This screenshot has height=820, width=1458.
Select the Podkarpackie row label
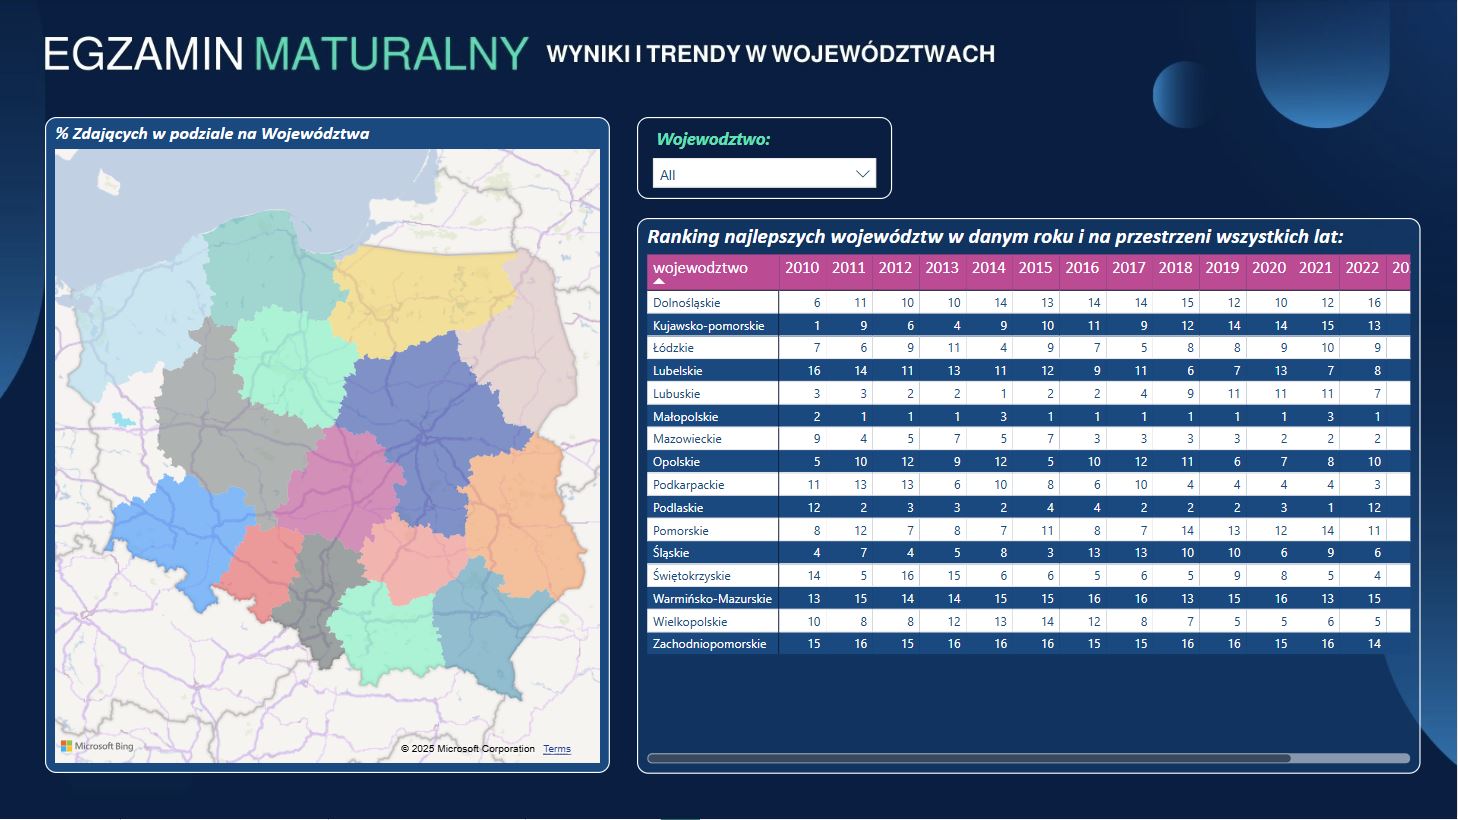point(688,485)
